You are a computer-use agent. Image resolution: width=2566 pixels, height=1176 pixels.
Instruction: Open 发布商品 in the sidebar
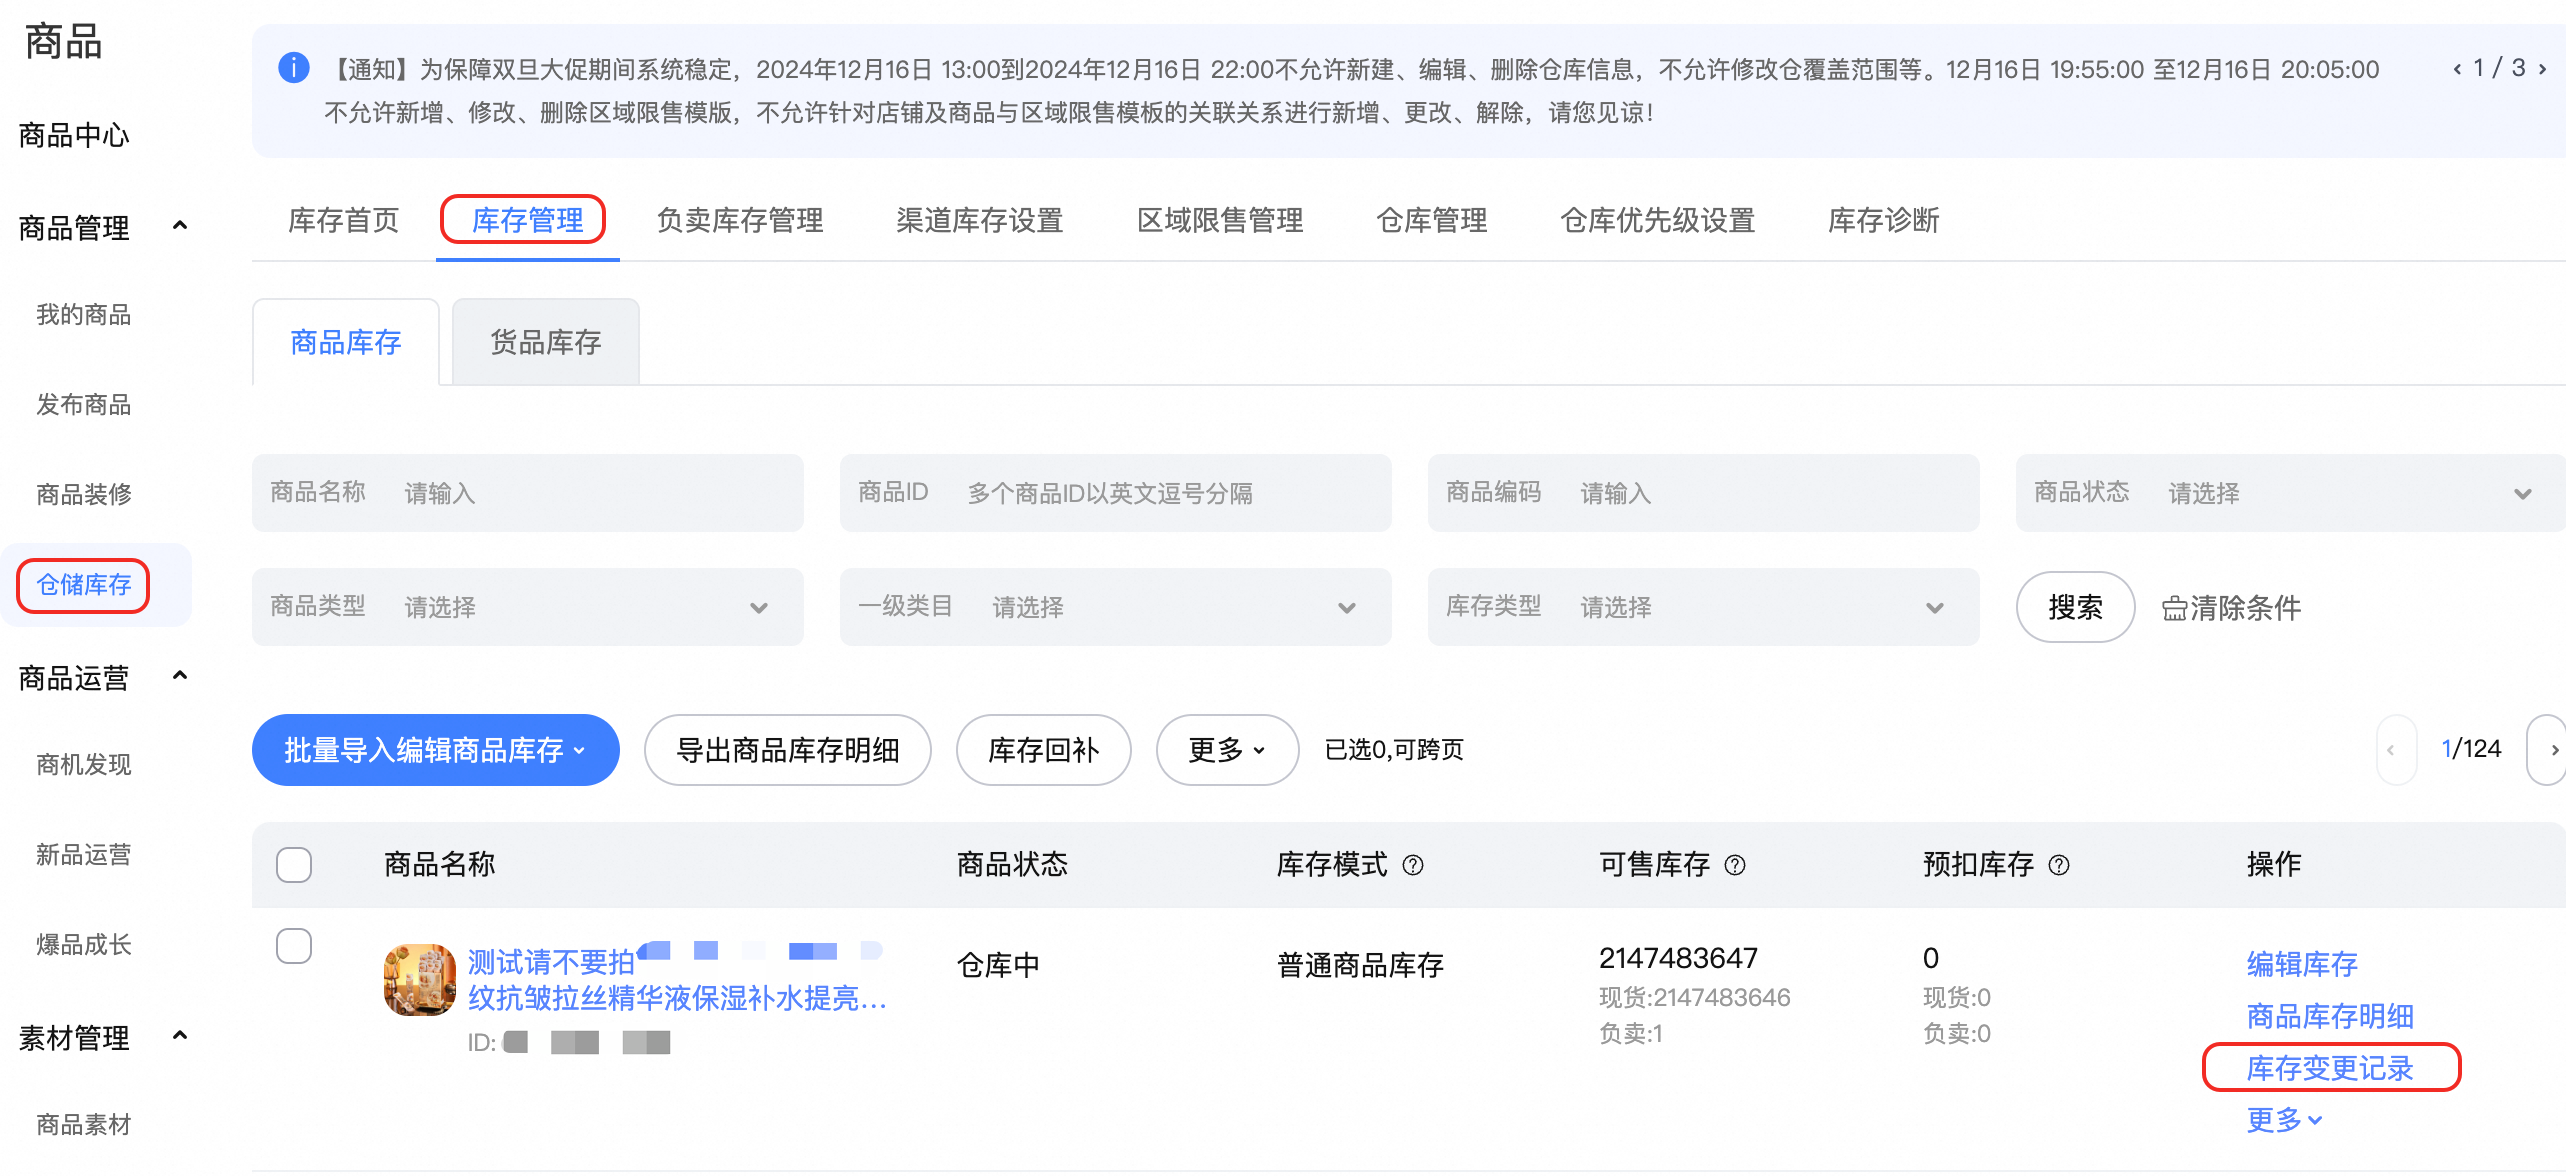(84, 405)
